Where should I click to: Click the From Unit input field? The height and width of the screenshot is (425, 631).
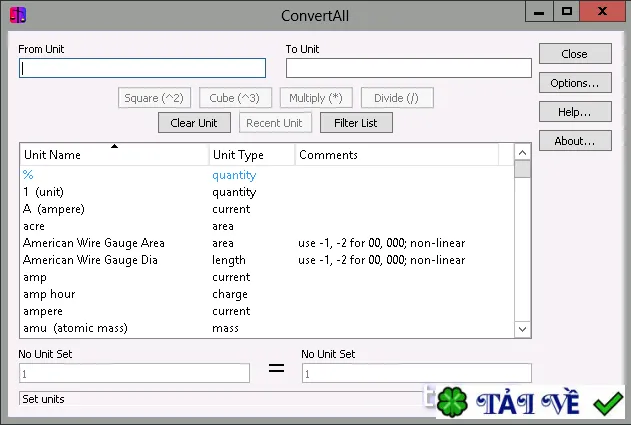(142, 68)
